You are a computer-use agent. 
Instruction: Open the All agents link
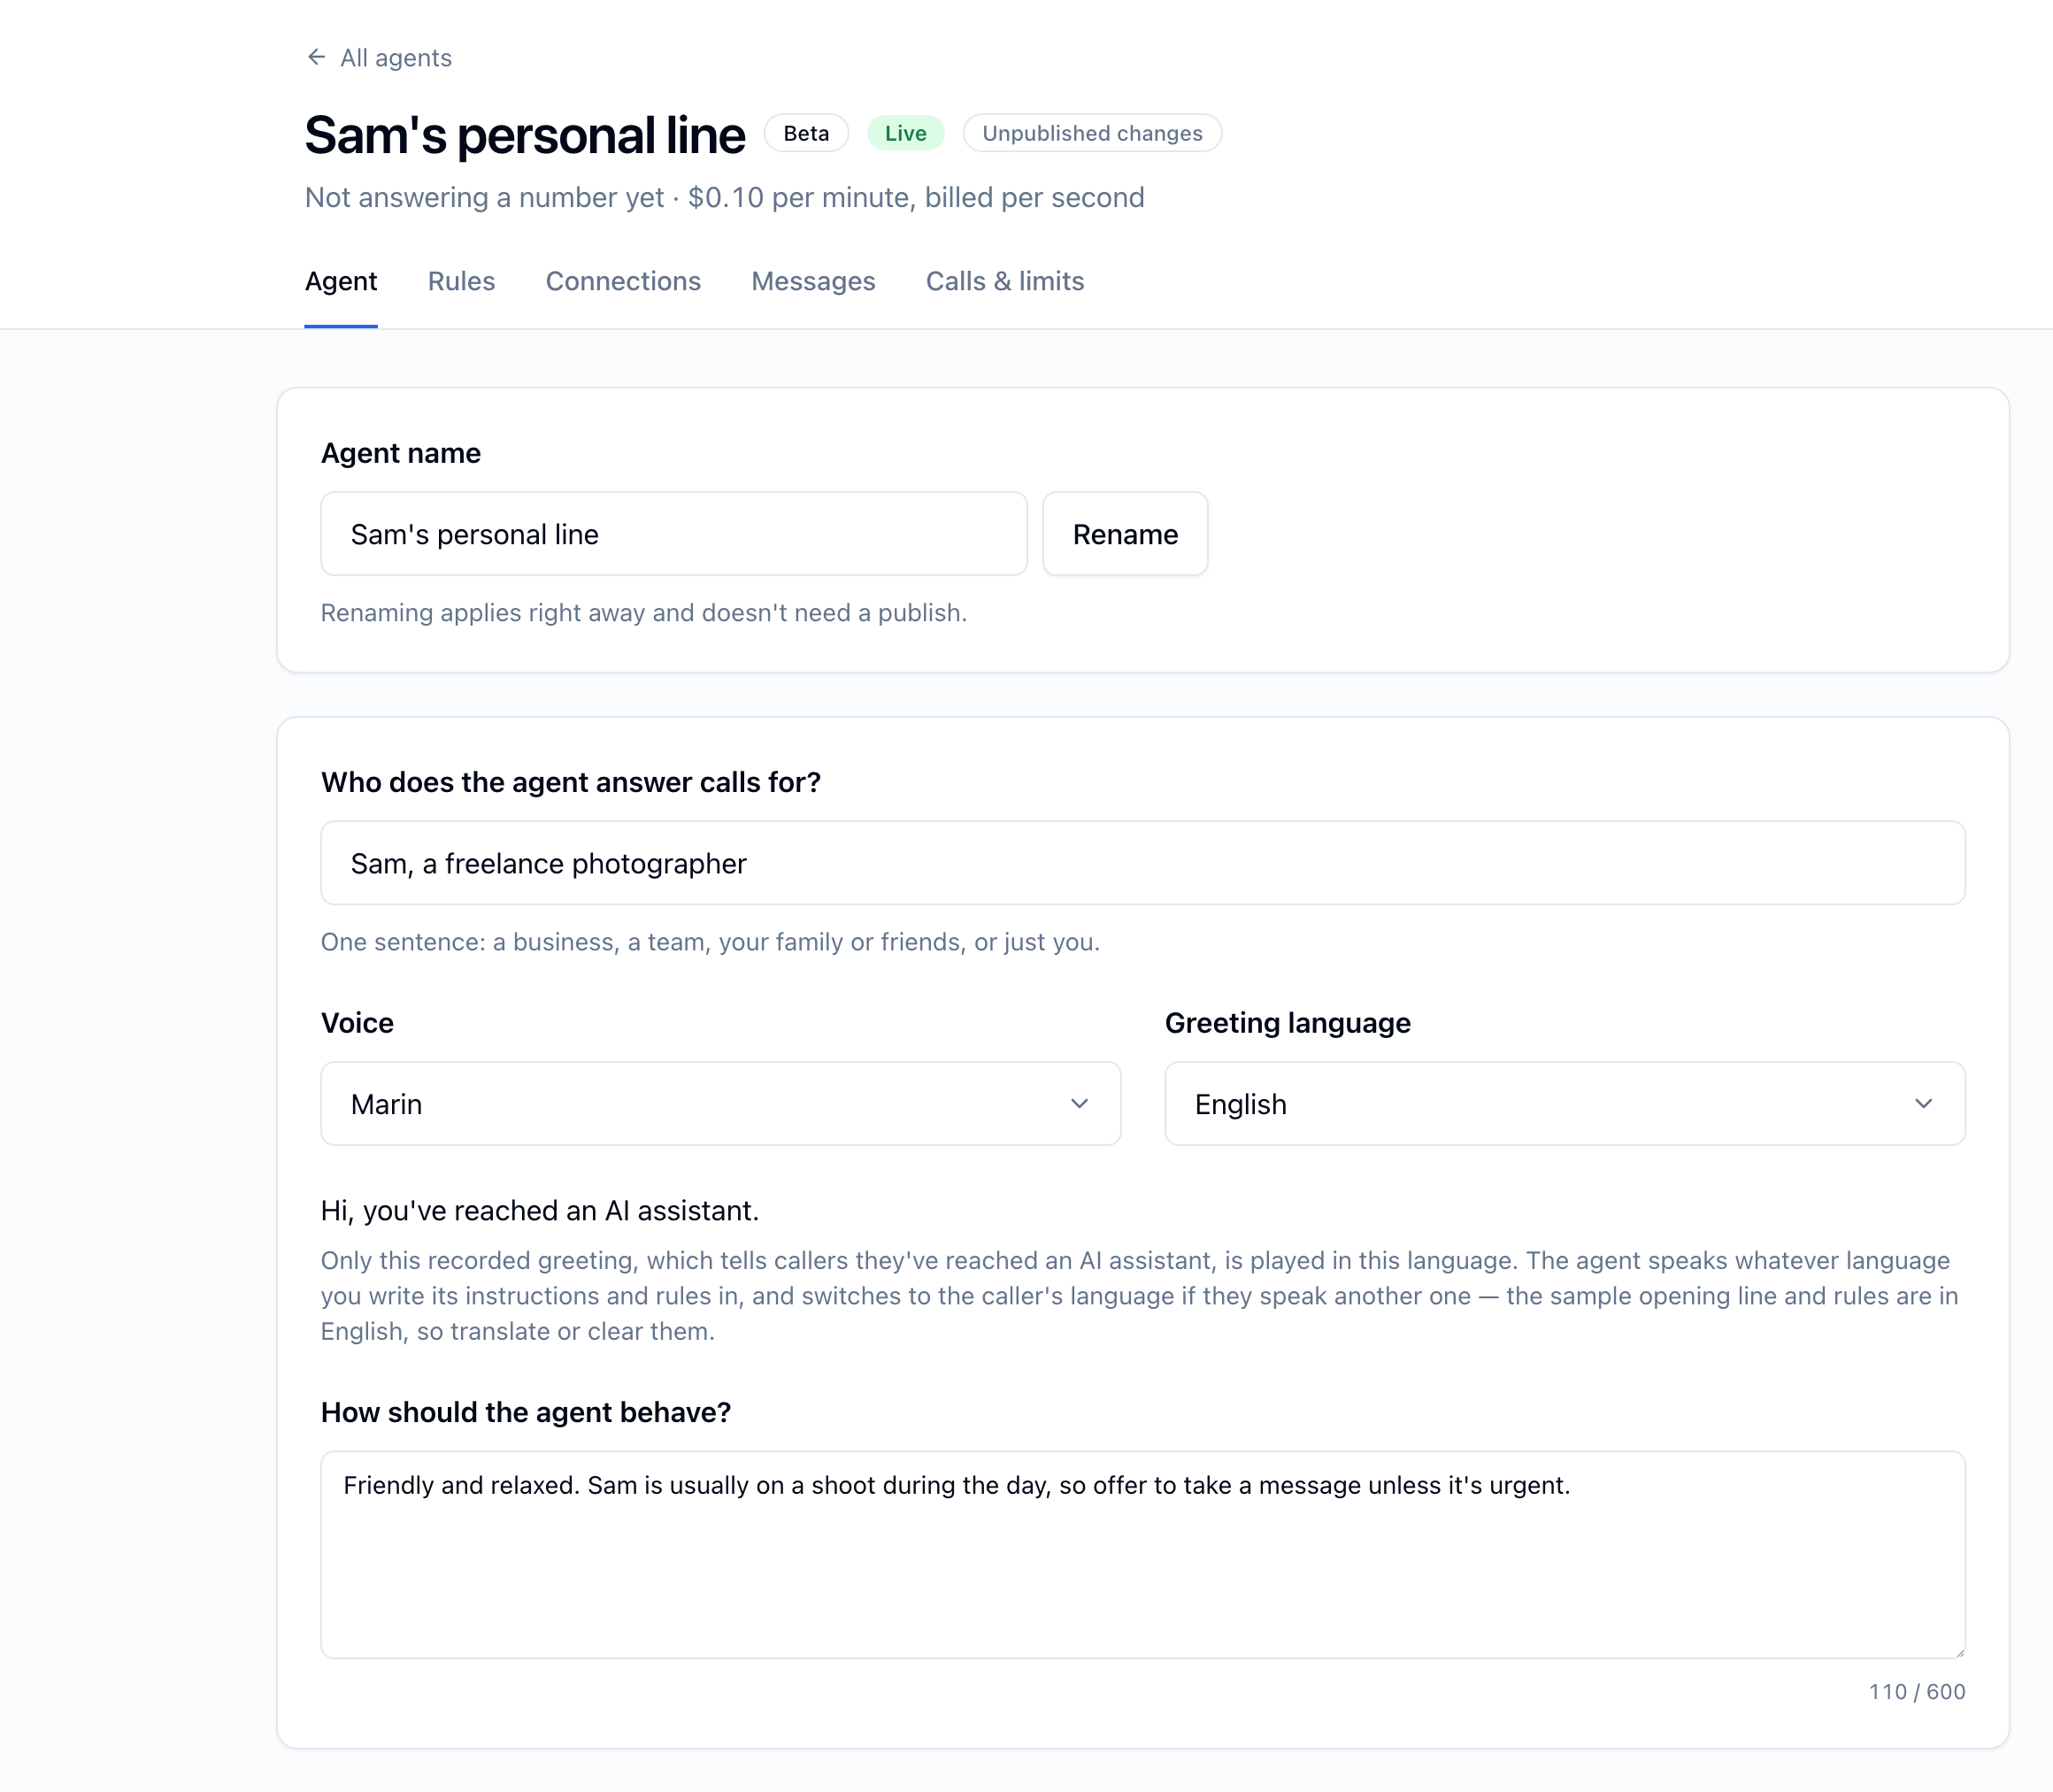point(395,58)
